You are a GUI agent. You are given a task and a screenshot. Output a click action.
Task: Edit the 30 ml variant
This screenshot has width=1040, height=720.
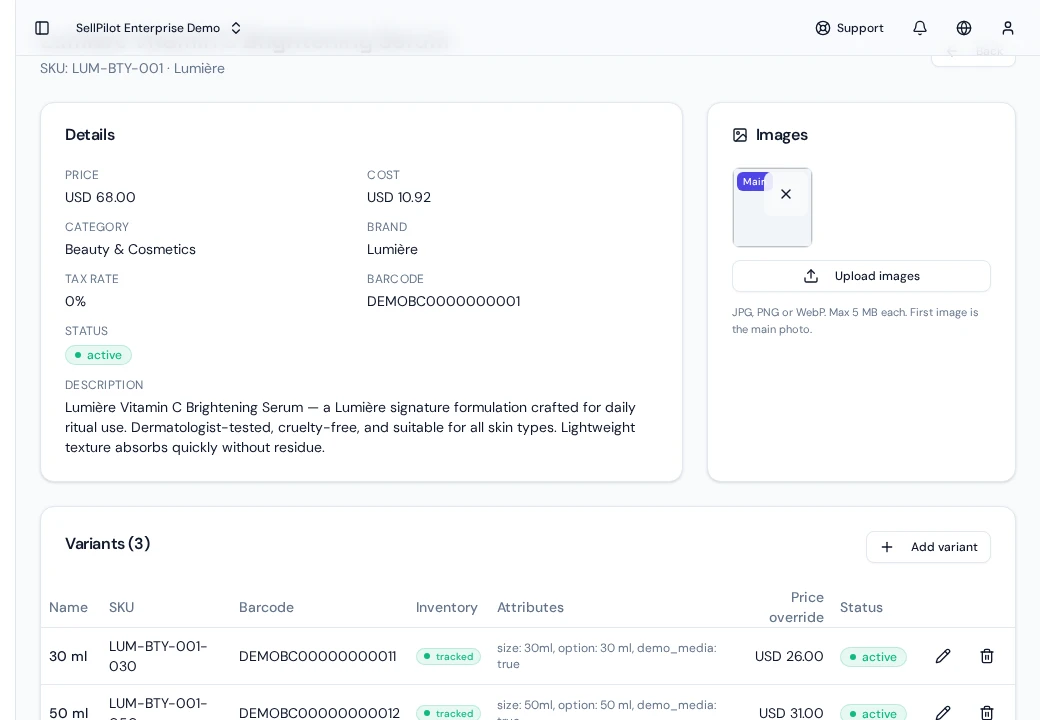(942, 656)
